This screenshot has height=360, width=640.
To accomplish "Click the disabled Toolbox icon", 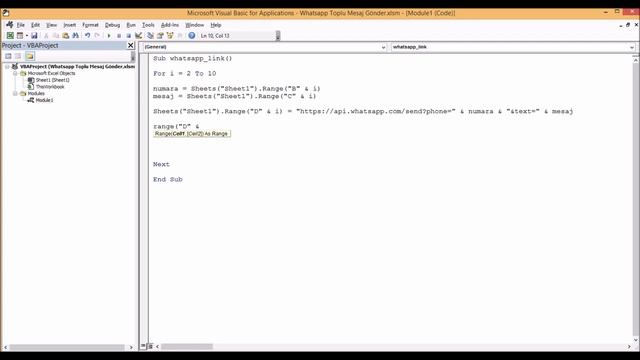I will point(180,36).
